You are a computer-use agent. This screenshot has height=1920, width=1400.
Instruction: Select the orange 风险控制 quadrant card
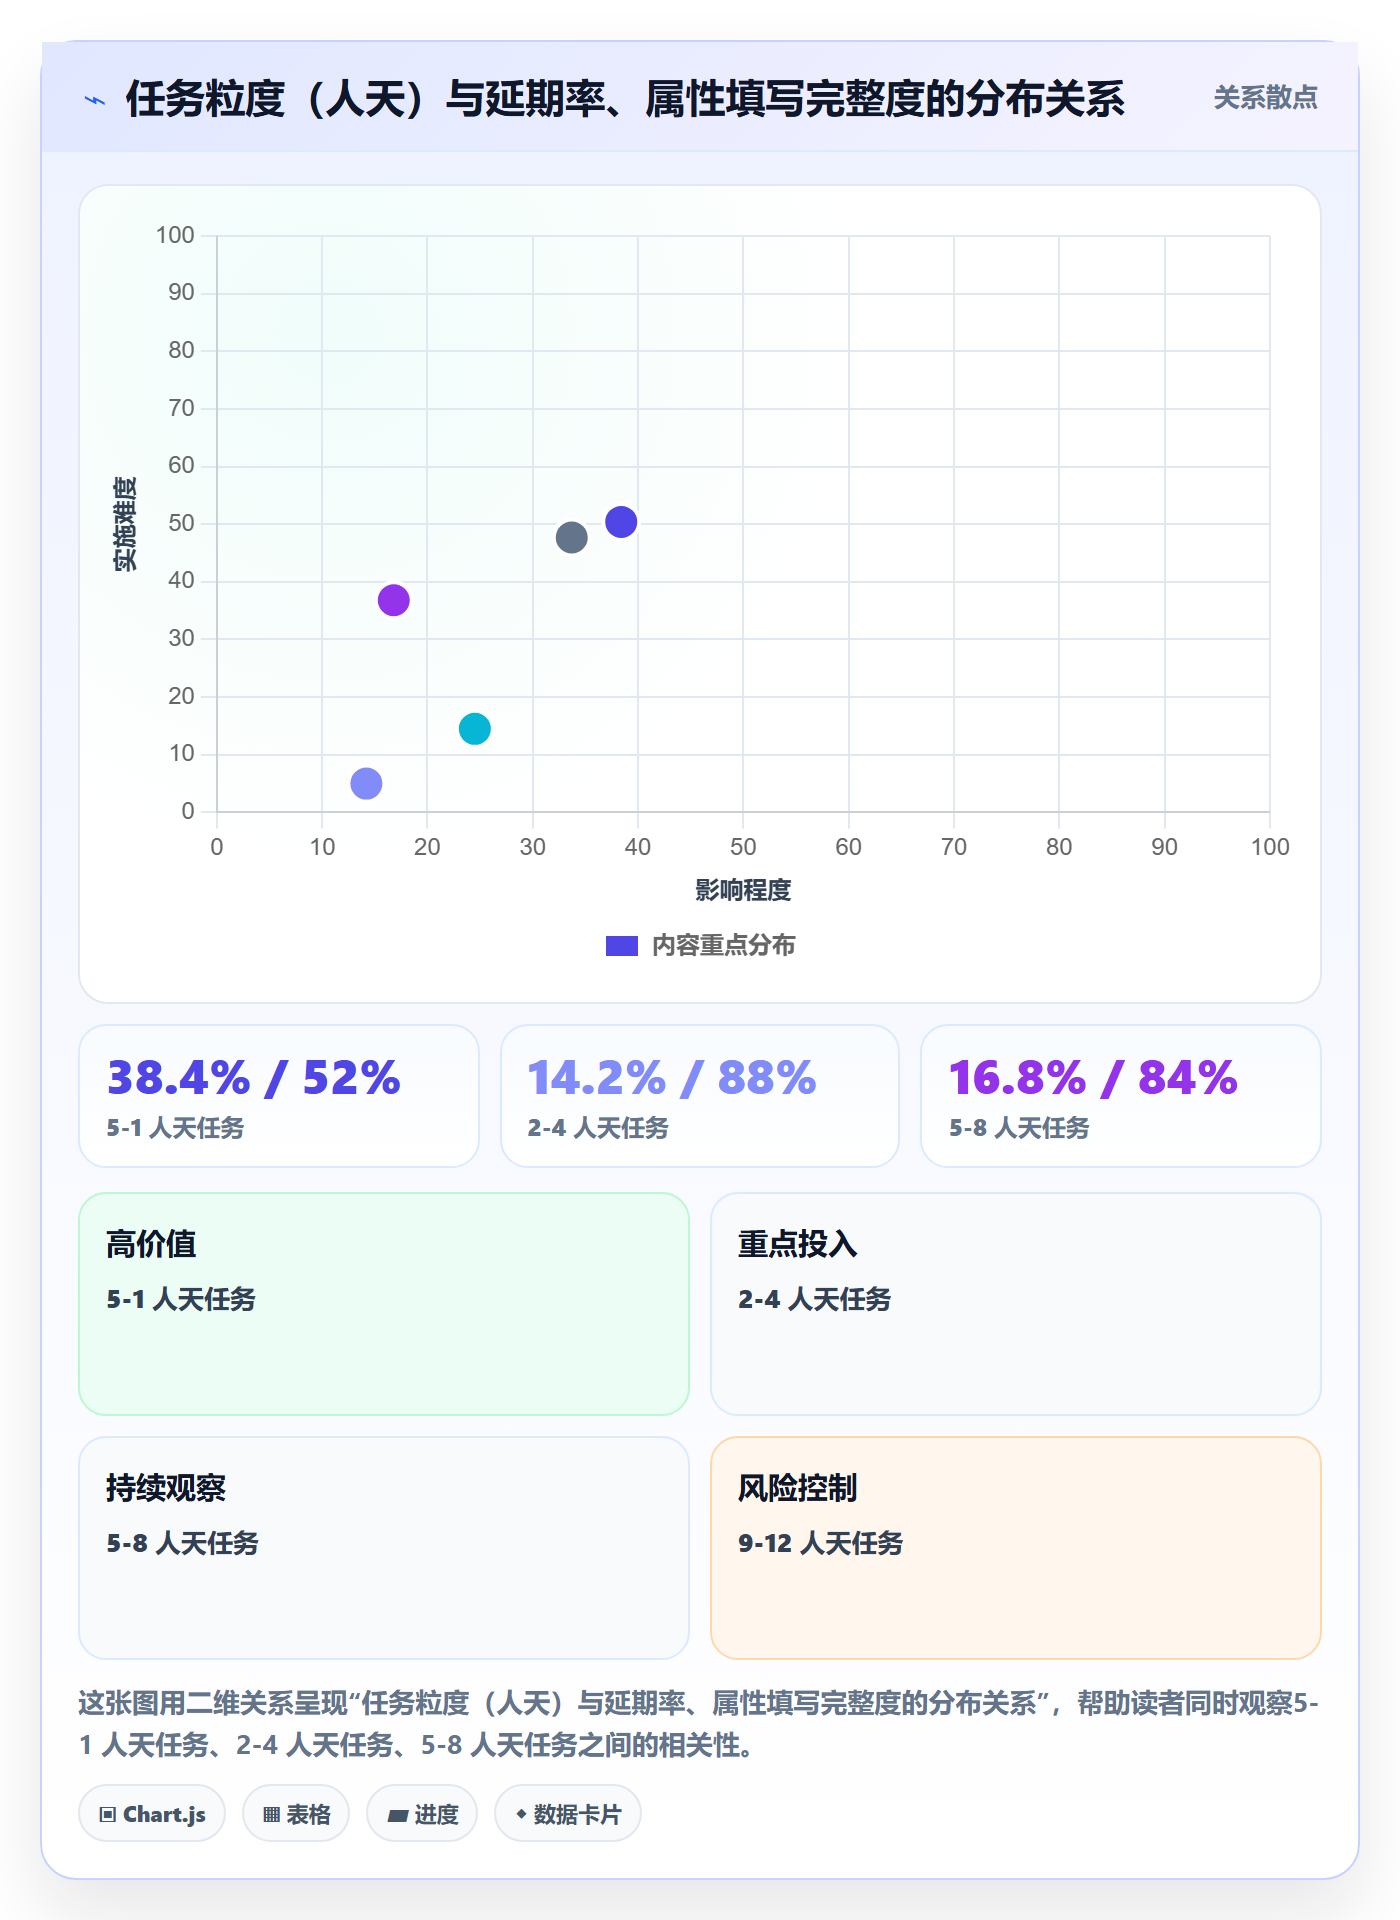click(x=1016, y=1548)
